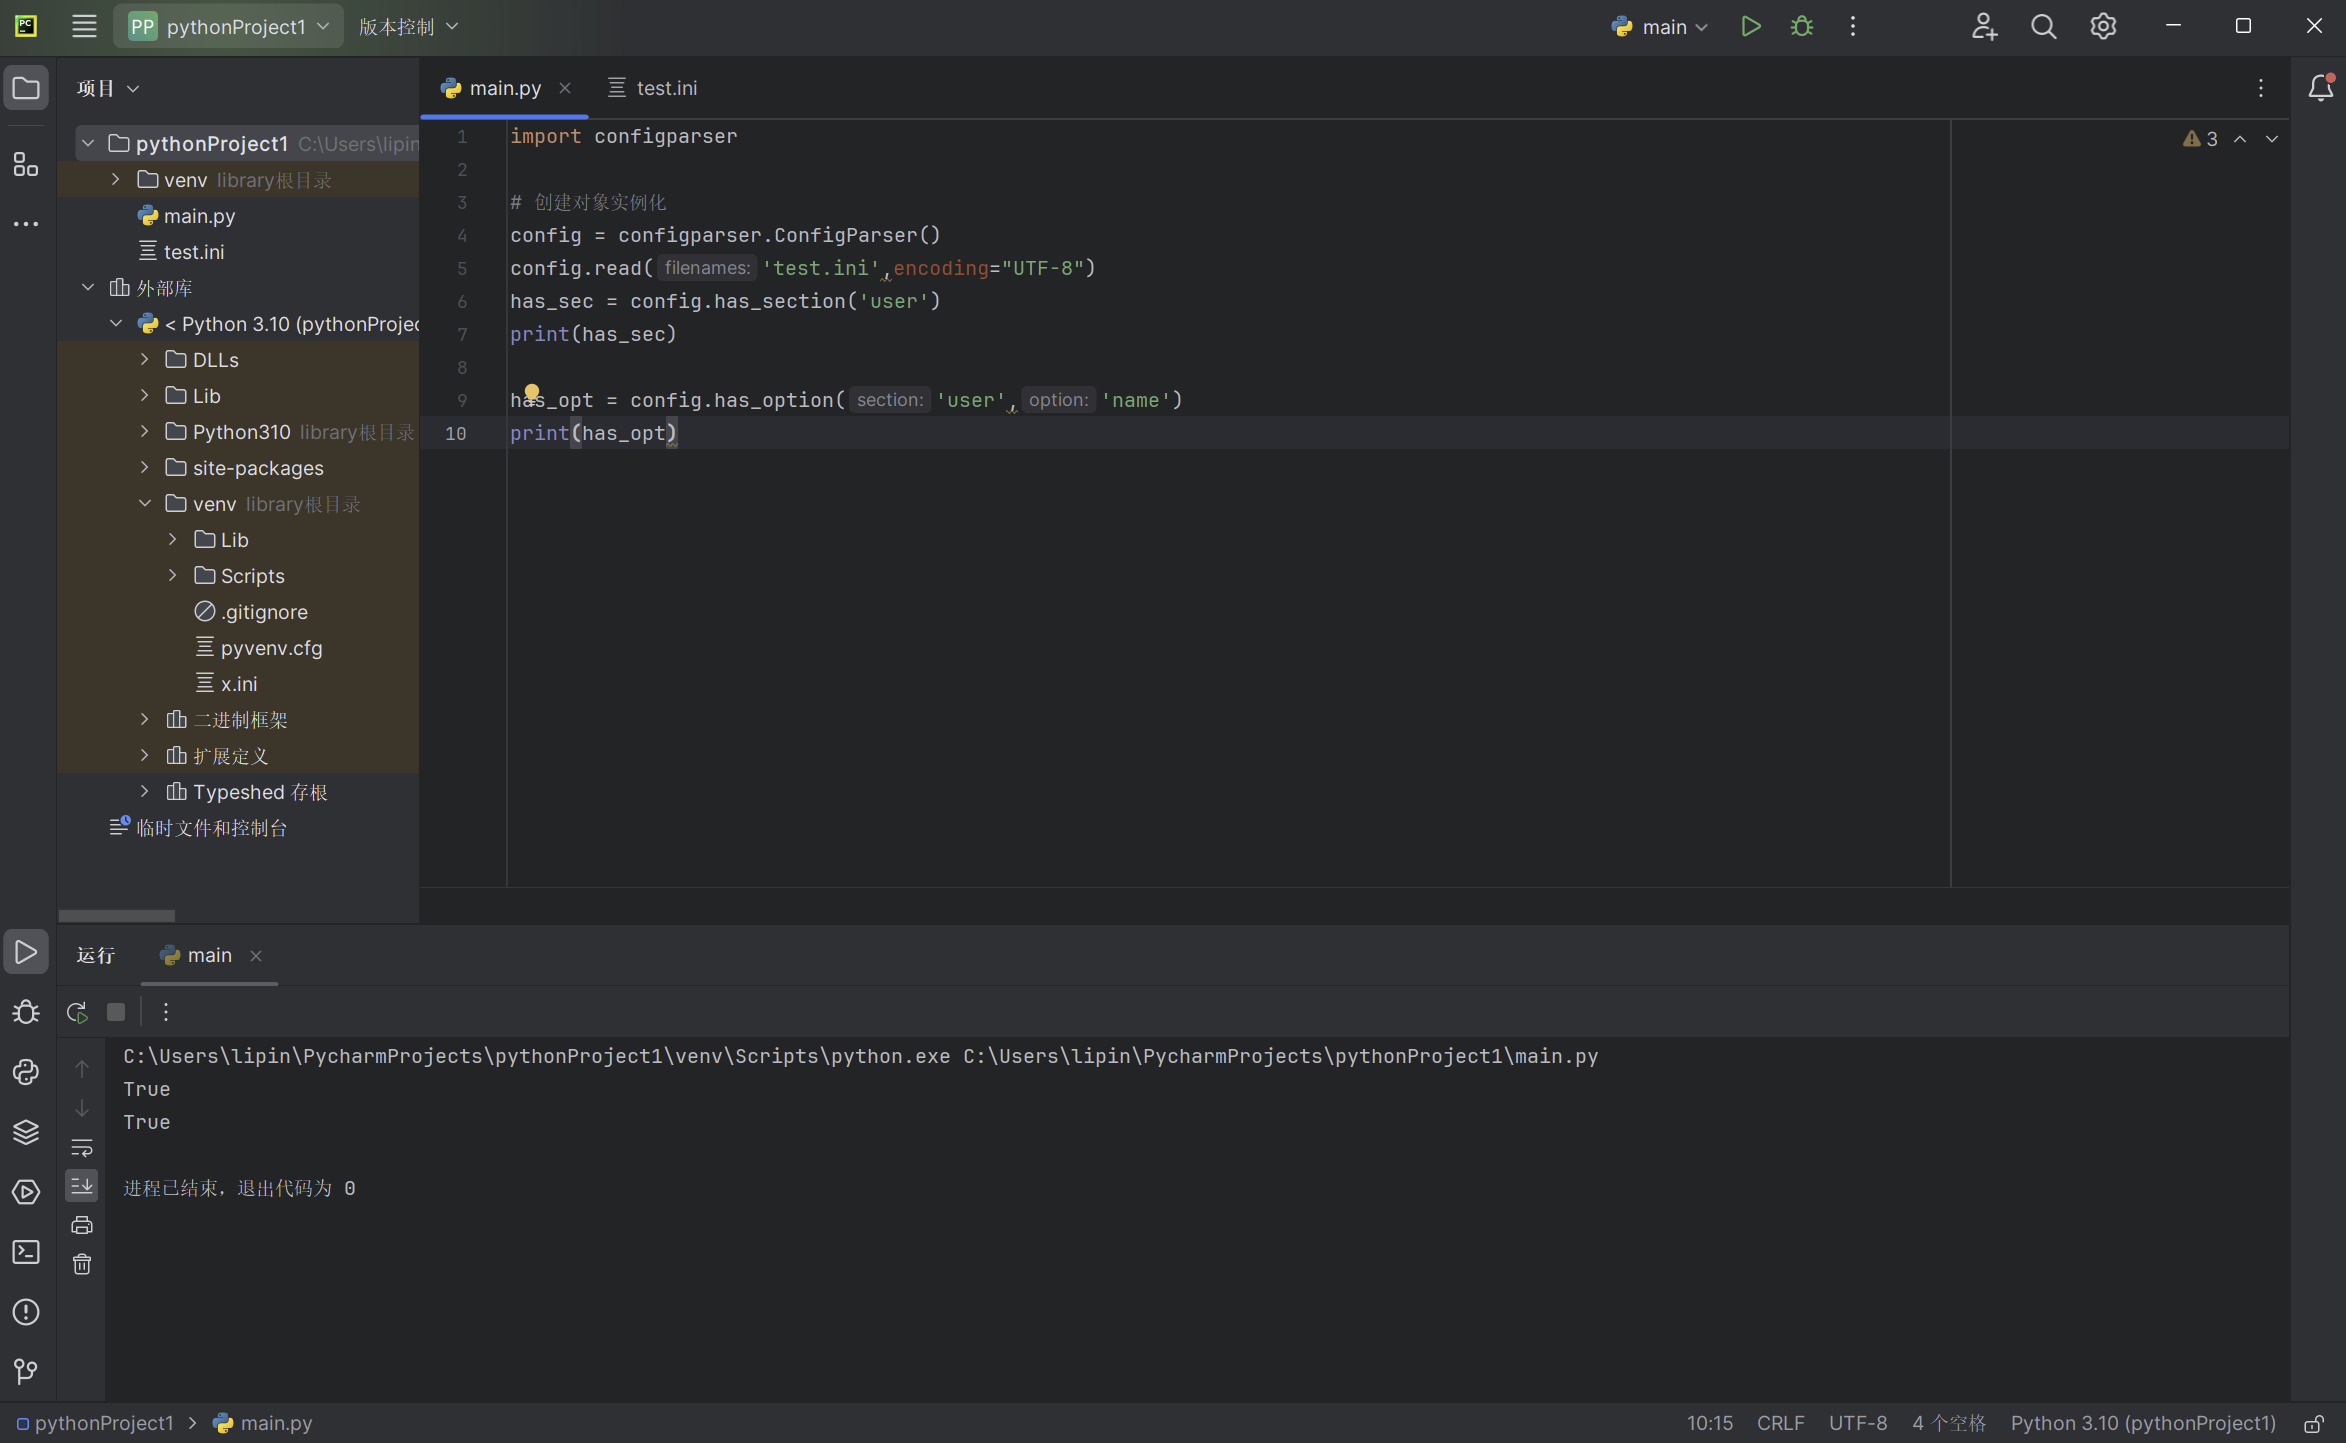The width and height of the screenshot is (2346, 1443).
Task: Toggle Project tool window folder icon
Action: [26, 88]
